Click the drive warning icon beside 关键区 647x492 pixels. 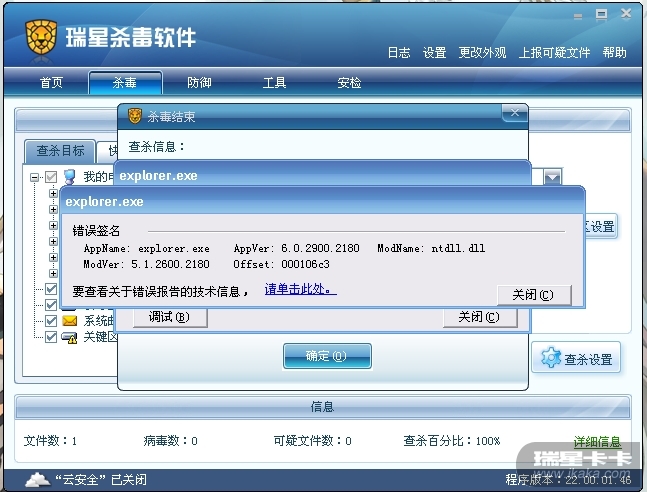(x=69, y=338)
